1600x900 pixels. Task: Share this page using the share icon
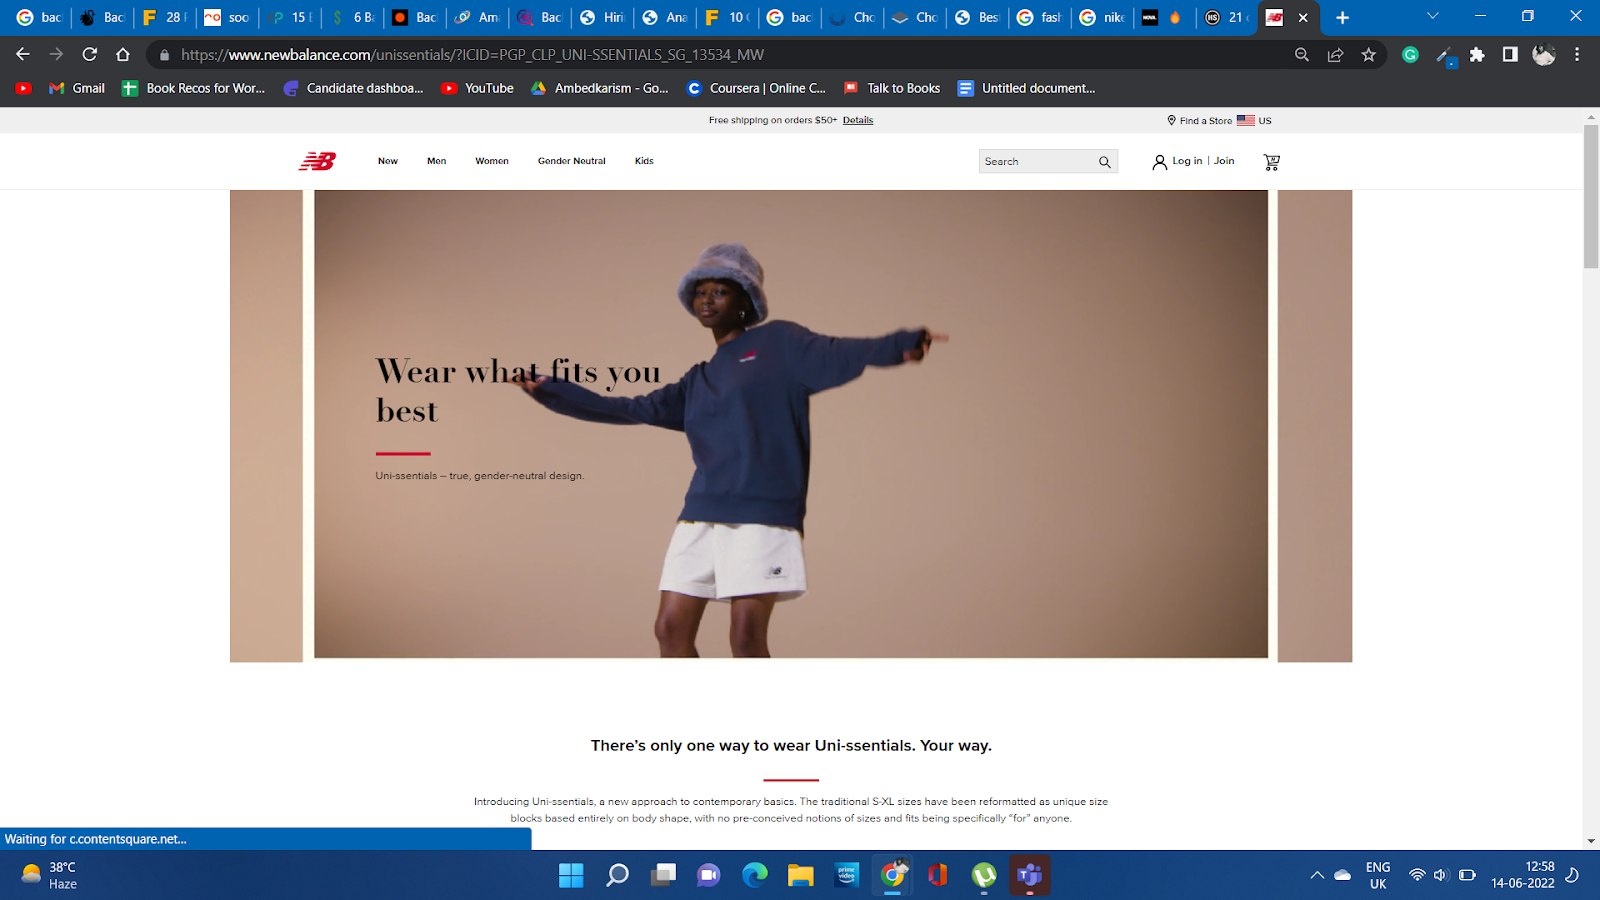(x=1335, y=55)
